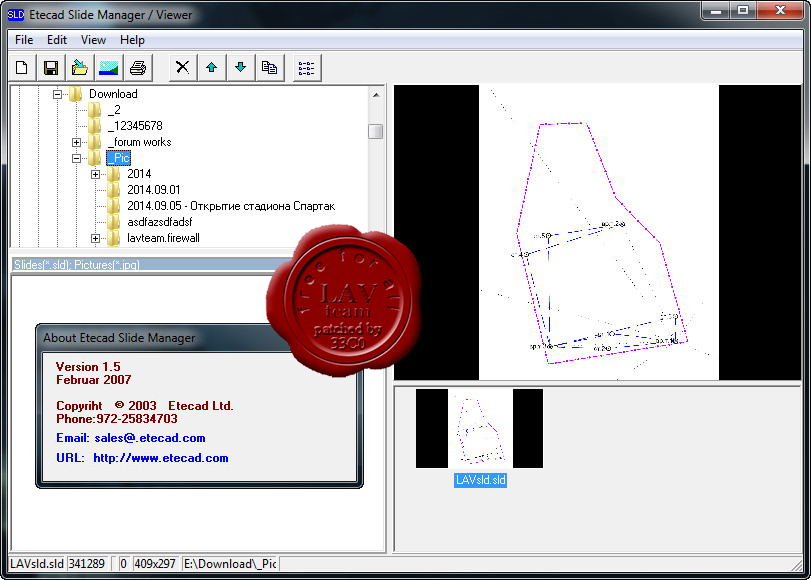
Task: Click the Delete X toolbar icon
Action: pyautogui.click(x=183, y=68)
